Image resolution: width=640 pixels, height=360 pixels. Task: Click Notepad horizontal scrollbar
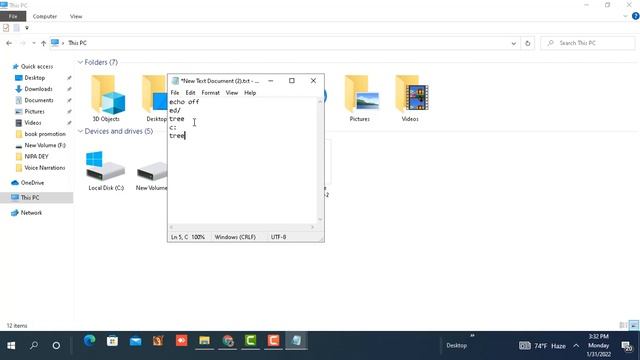pos(242,227)
